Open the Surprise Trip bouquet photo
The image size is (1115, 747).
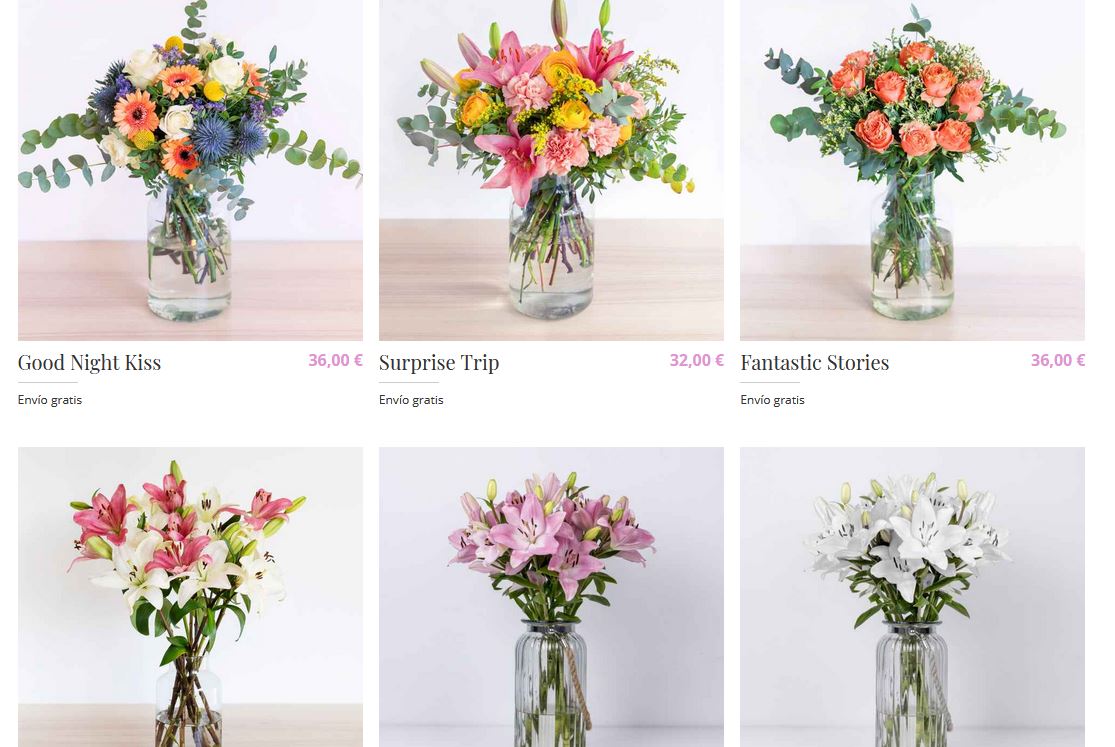tap(551, 170)
